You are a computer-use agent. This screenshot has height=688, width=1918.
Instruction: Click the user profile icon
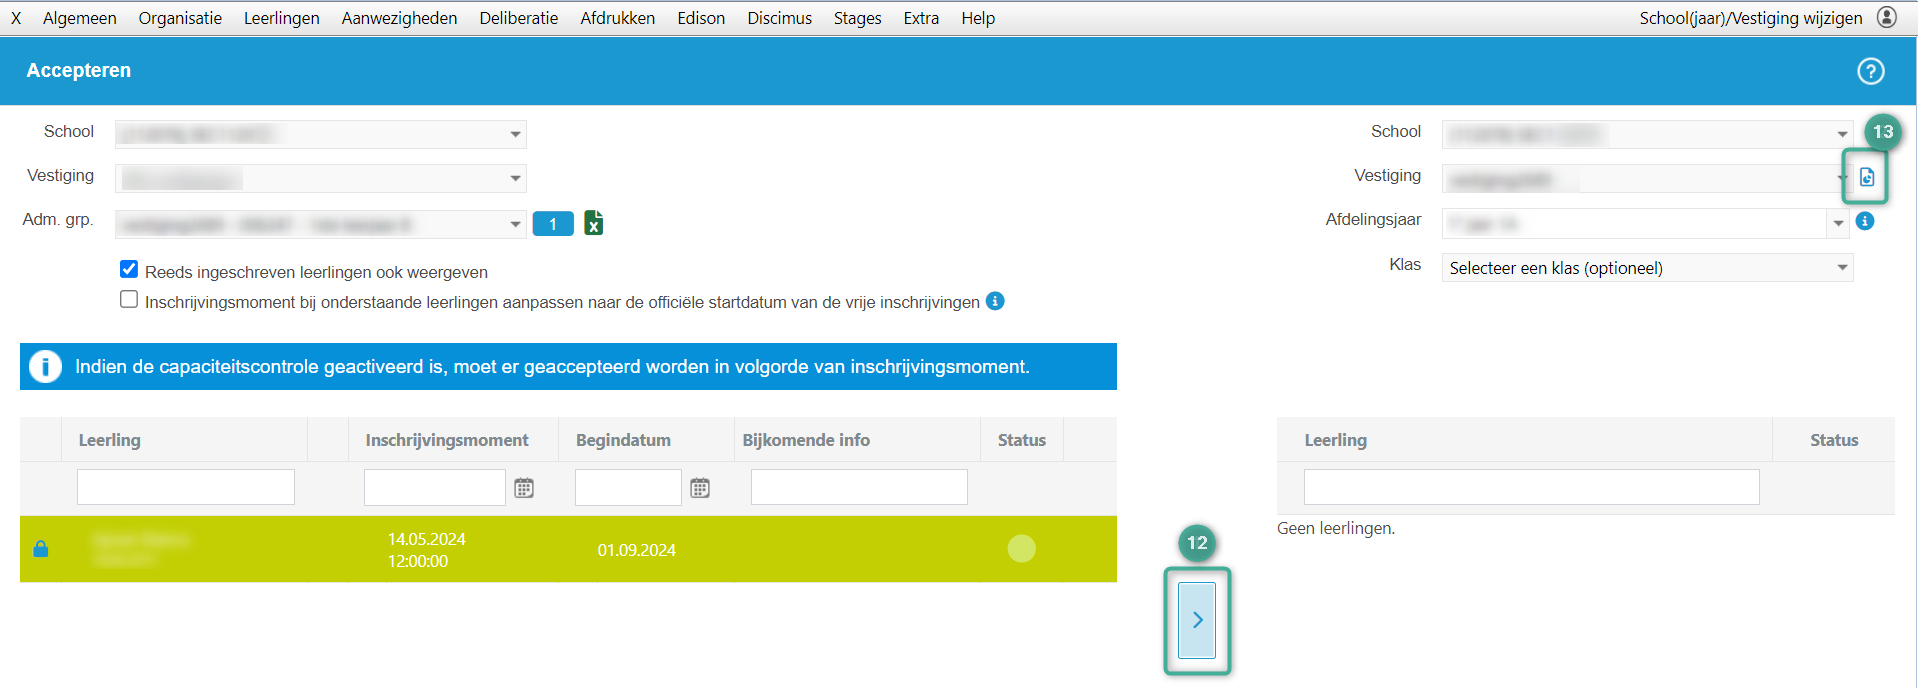pyautogui.click(x=1886, y=17)
